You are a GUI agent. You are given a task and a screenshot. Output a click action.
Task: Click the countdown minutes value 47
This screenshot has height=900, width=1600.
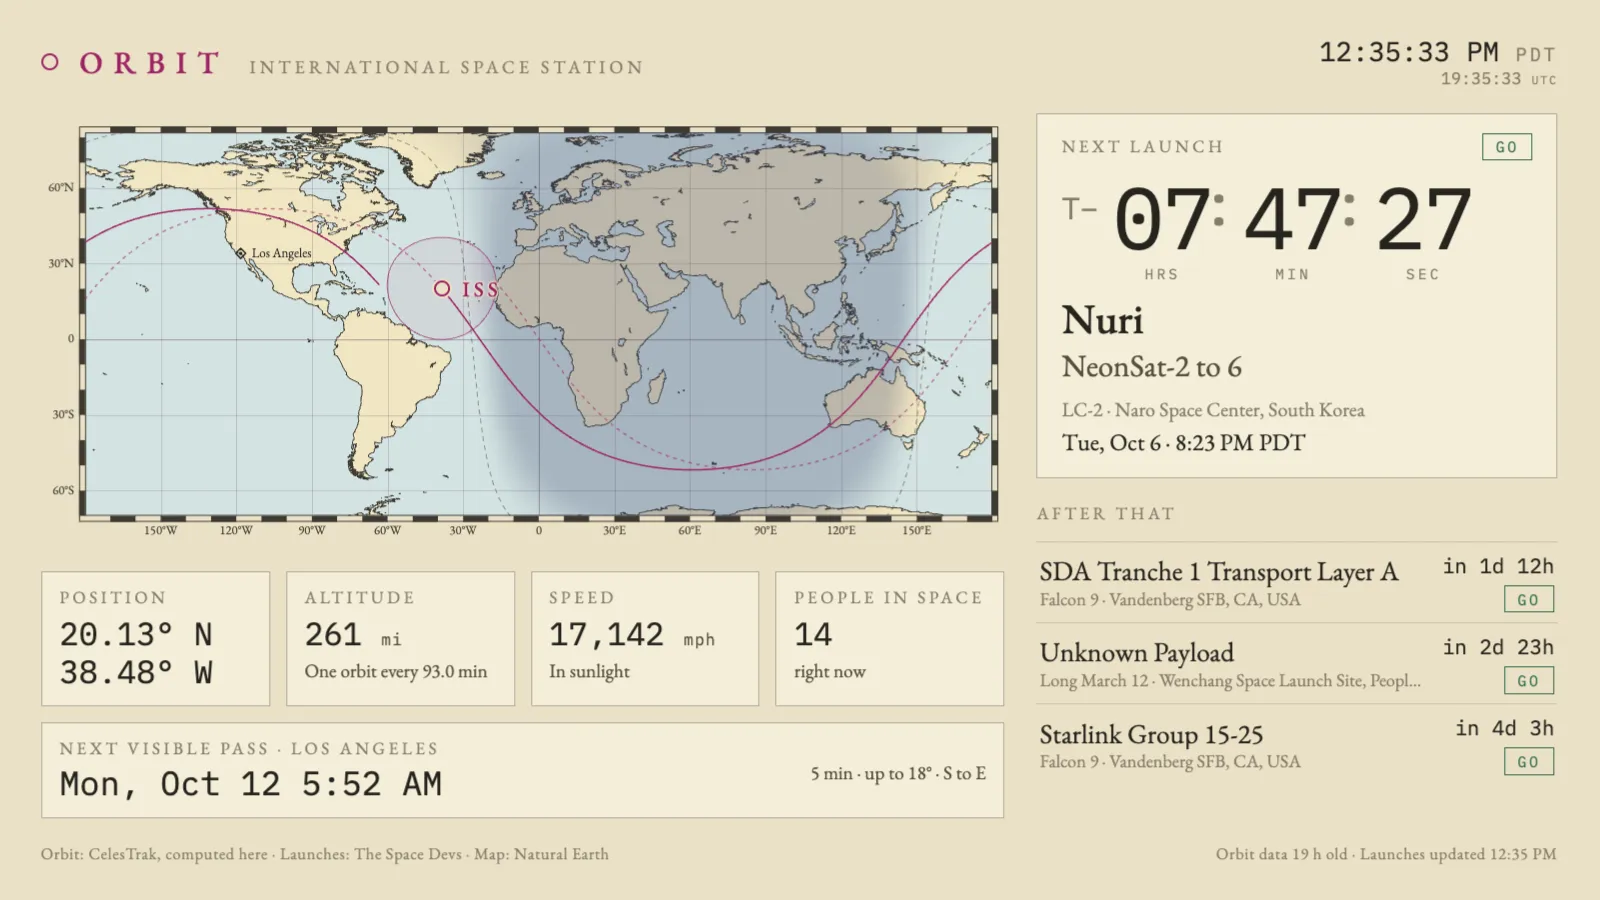(x=1291, y=220)
